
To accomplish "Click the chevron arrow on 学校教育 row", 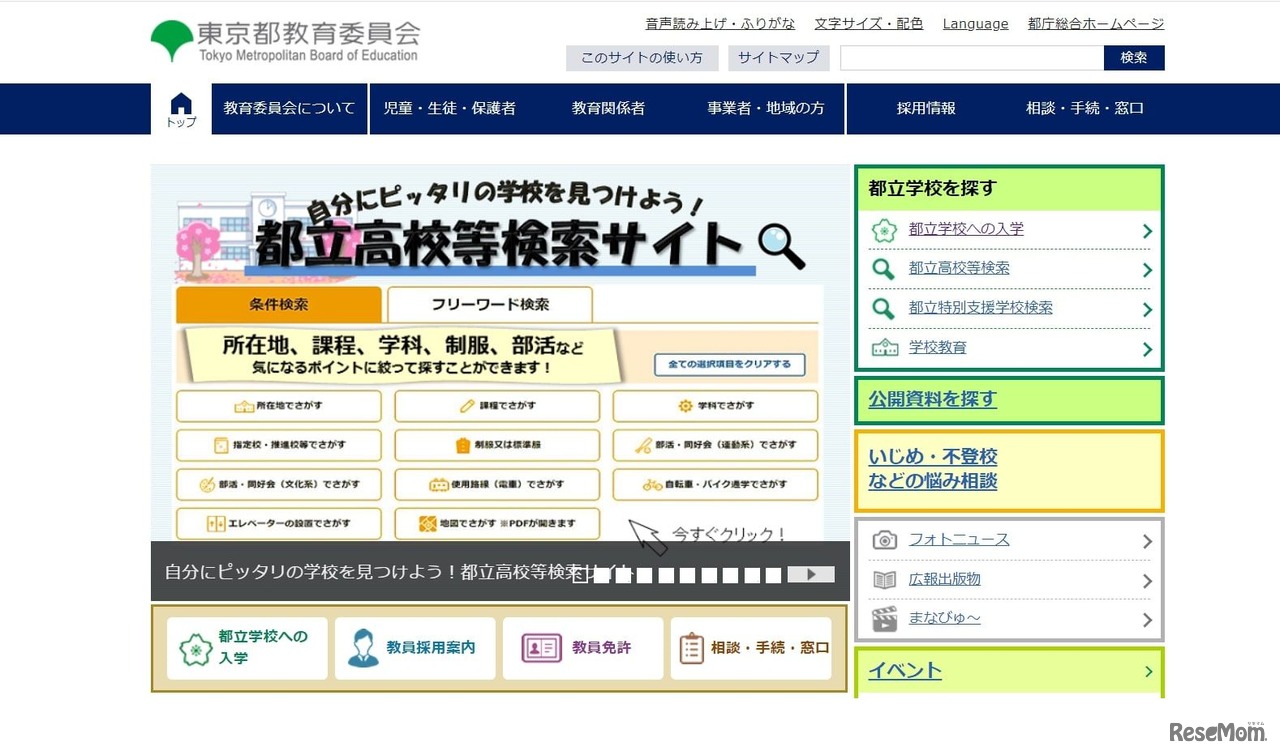I will (1147, 350).
